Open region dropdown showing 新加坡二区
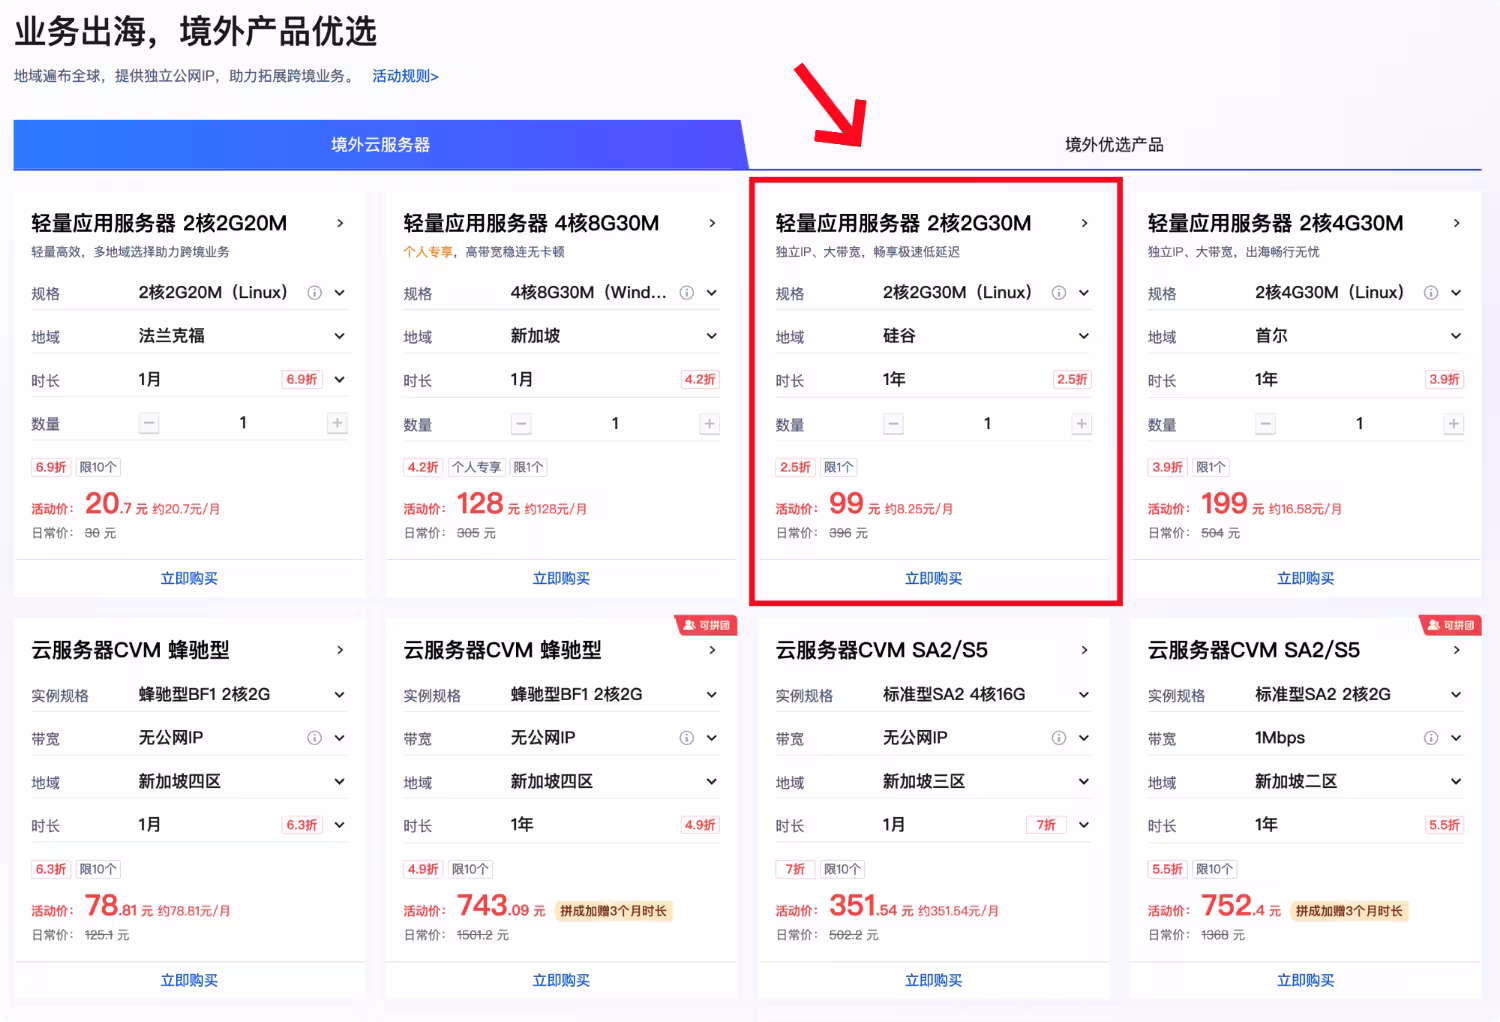This screenshot has width=1500, height=1022. click(x=1358, y=781)
